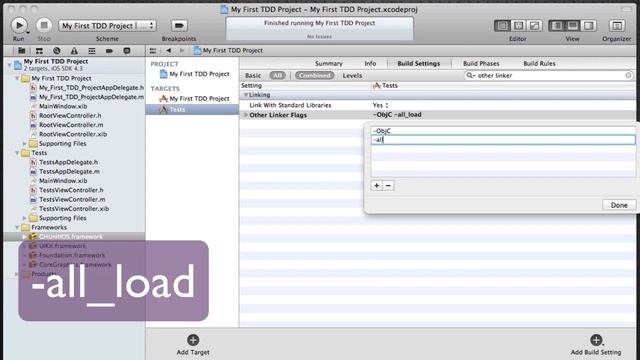This screenshot has width=640, height=360.
Task: Toggle the utilities pane view button
Action: click(588, 26)
